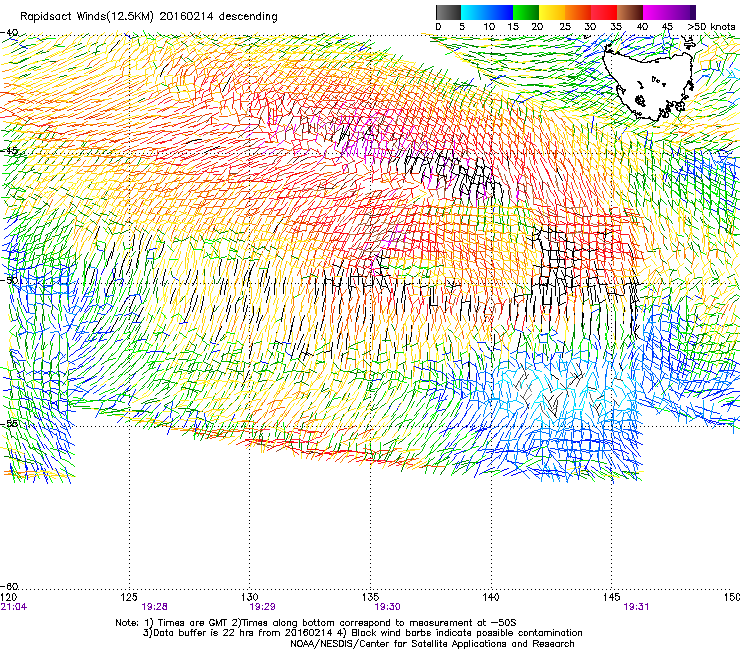Click the '-45' latitude label

coord(9,151)
